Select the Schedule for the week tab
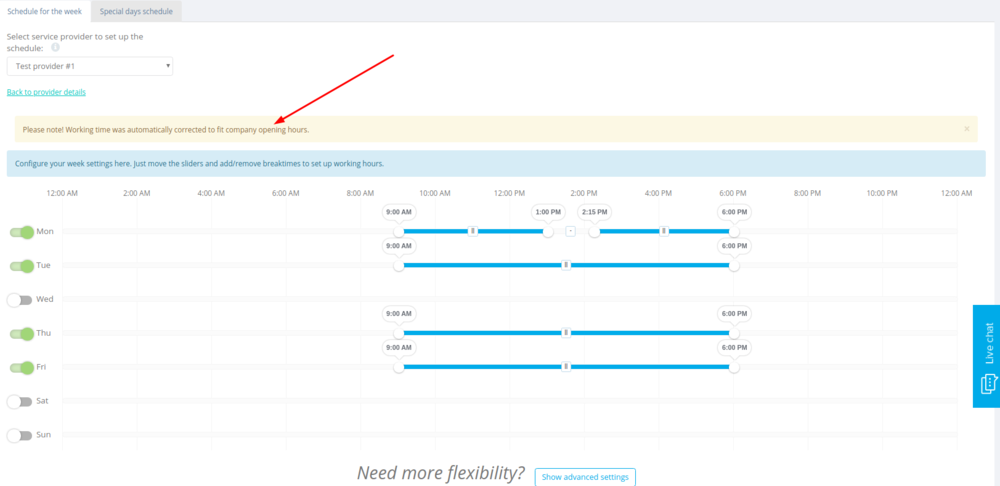1000x486 pixels. 45,11
